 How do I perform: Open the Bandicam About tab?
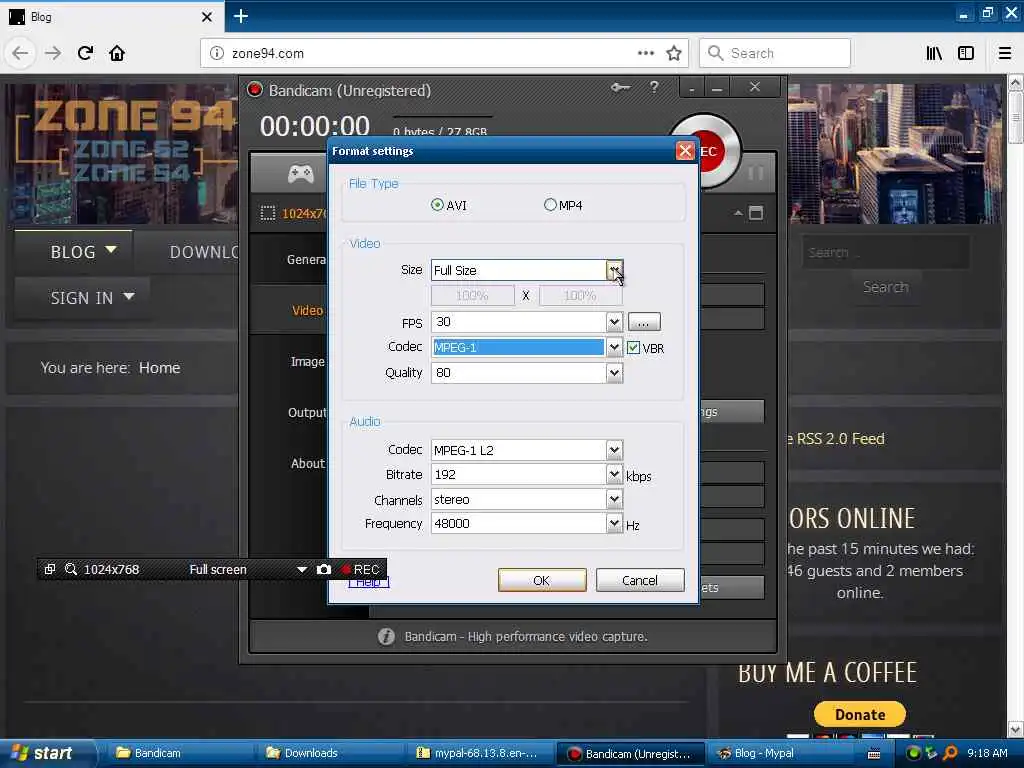pos(308,463)
